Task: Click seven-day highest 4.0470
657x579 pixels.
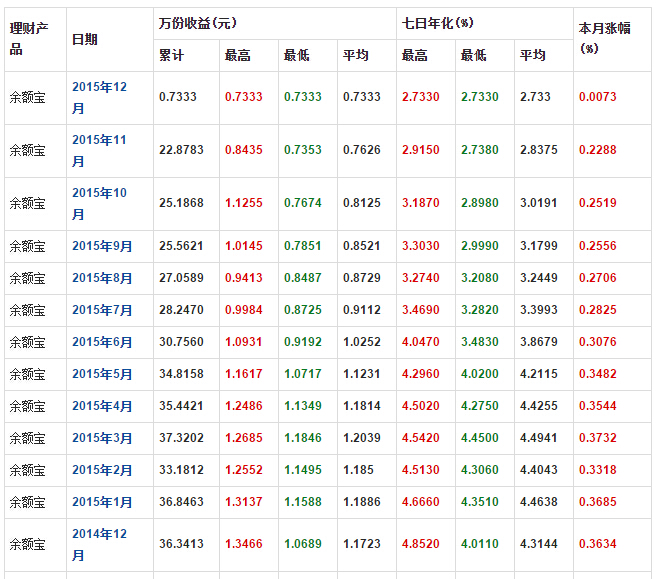Action: pos(421,342)
